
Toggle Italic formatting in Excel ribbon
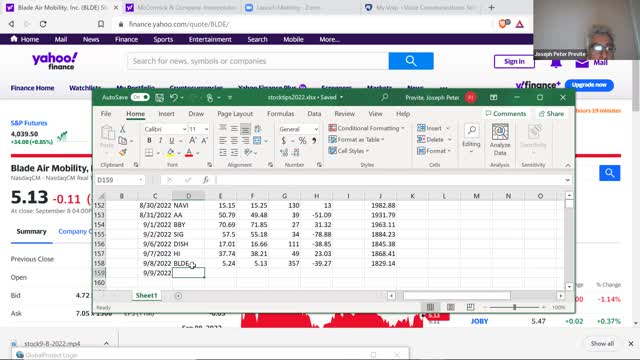pos(160,140)
